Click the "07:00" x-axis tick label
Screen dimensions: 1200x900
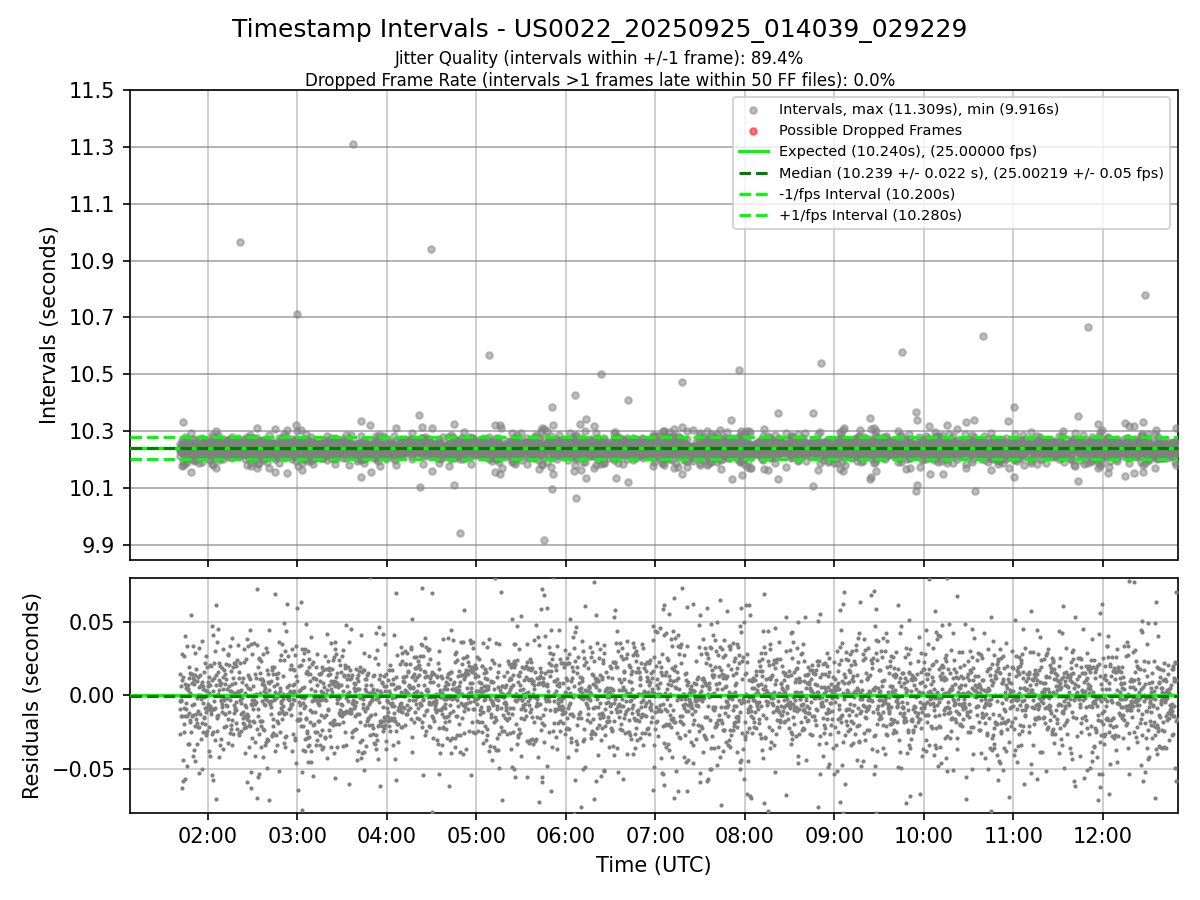point(655,835)
